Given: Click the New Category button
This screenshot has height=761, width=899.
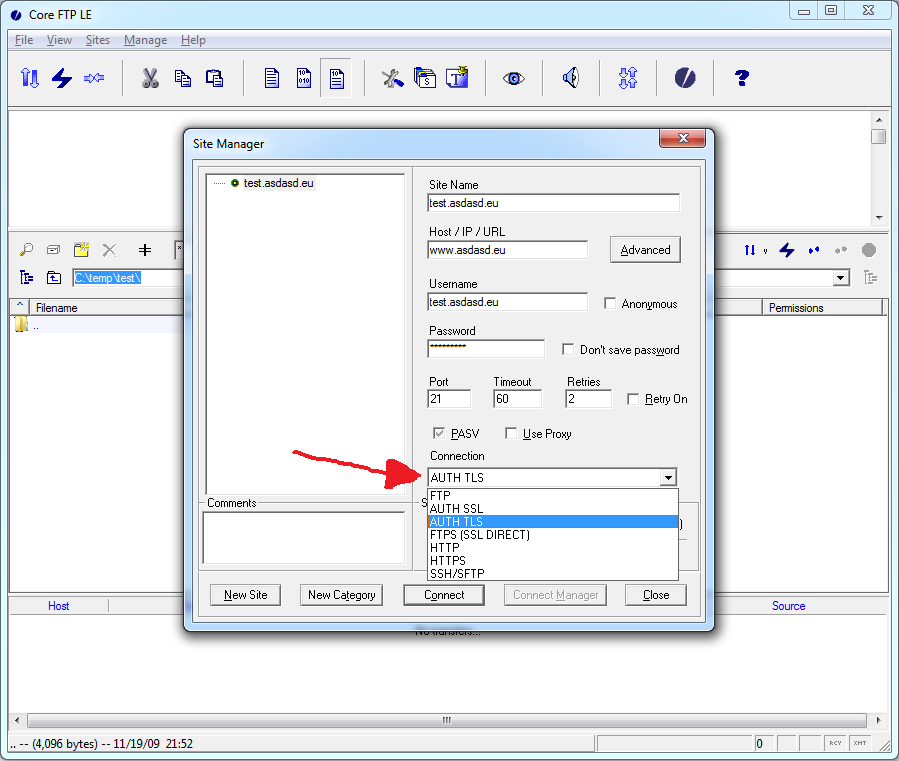Looking at the screenshot, I should (341, 595).
